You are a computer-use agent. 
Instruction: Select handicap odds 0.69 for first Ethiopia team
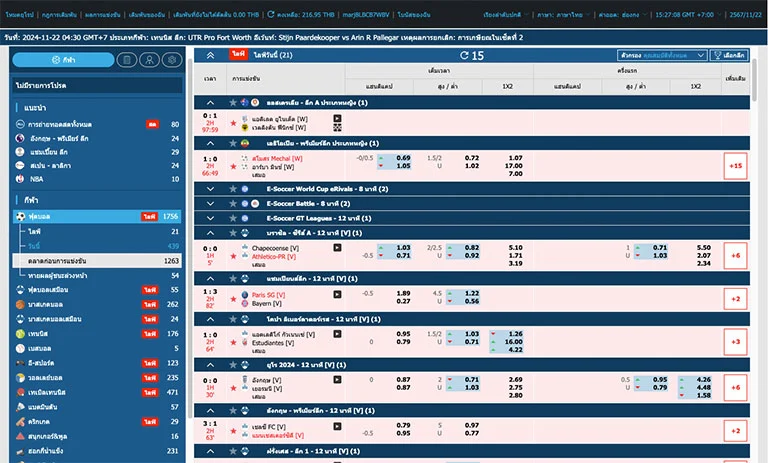tap(402, 158)
